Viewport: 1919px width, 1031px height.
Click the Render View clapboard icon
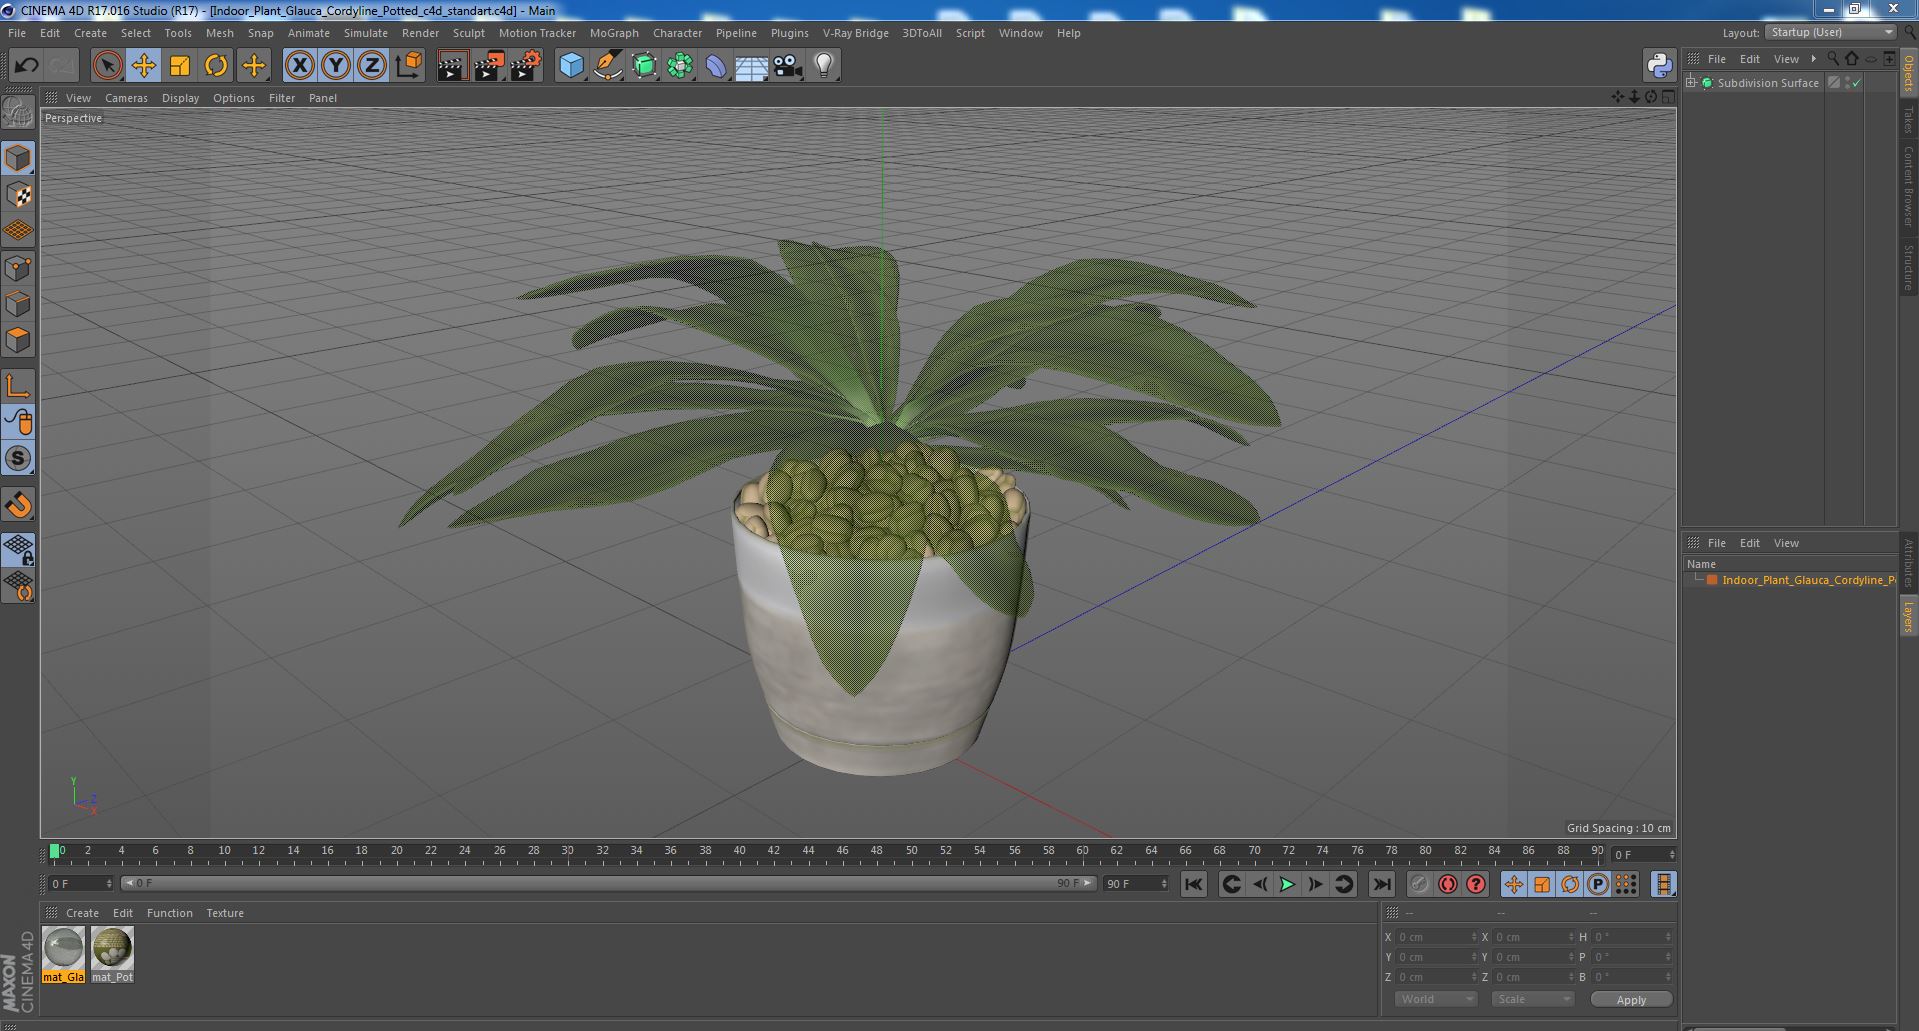pos(452,66)
